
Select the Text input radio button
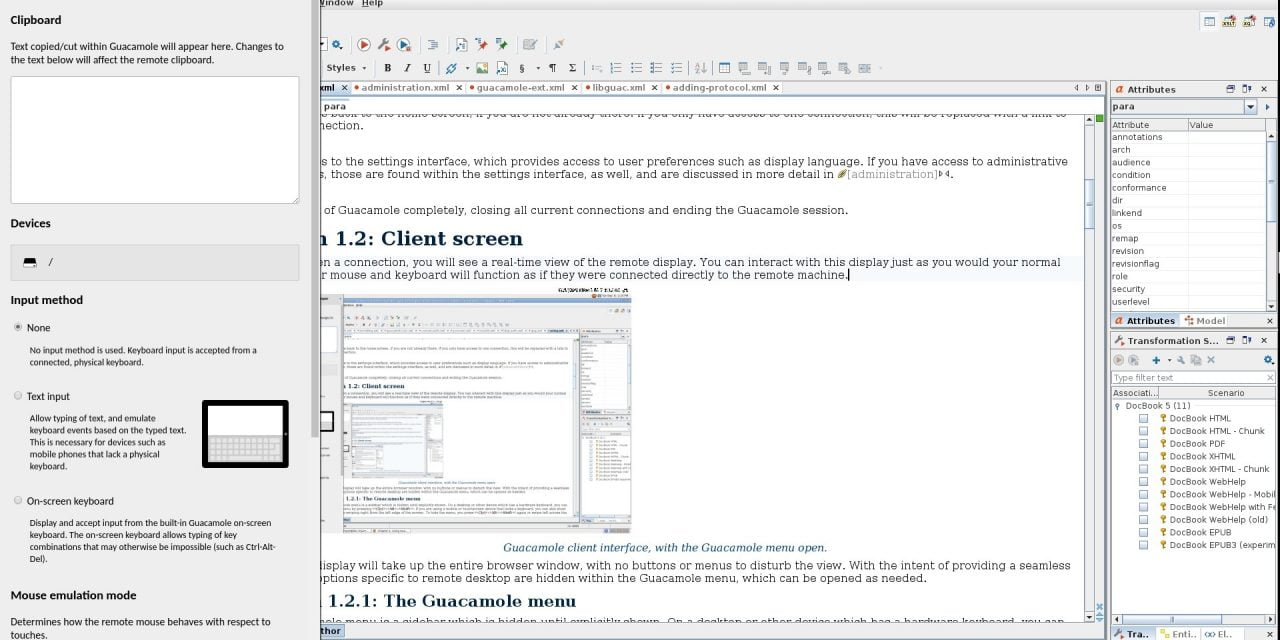[x=18, y=396]
